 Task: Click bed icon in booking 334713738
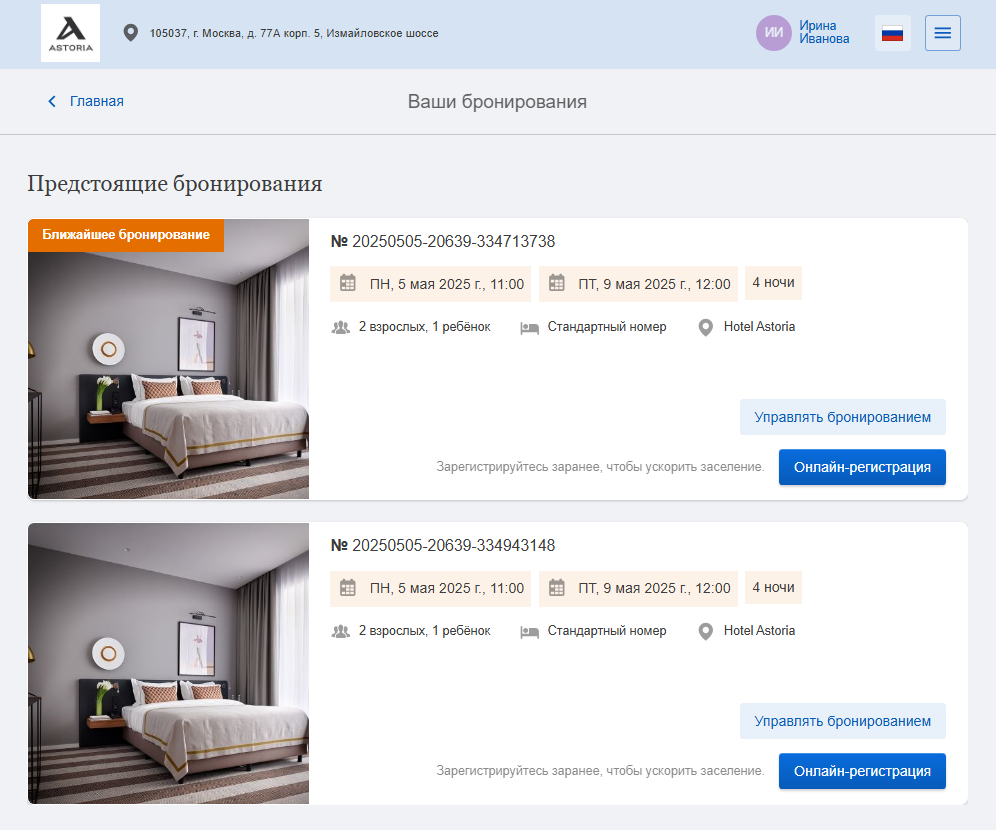(x=529, y=328)
